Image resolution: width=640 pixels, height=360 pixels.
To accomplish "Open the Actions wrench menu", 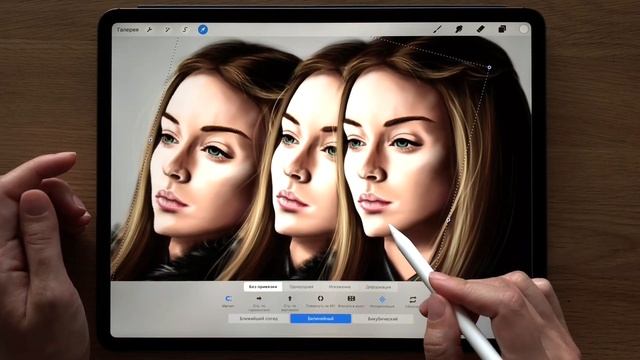I will coord(149,29).
